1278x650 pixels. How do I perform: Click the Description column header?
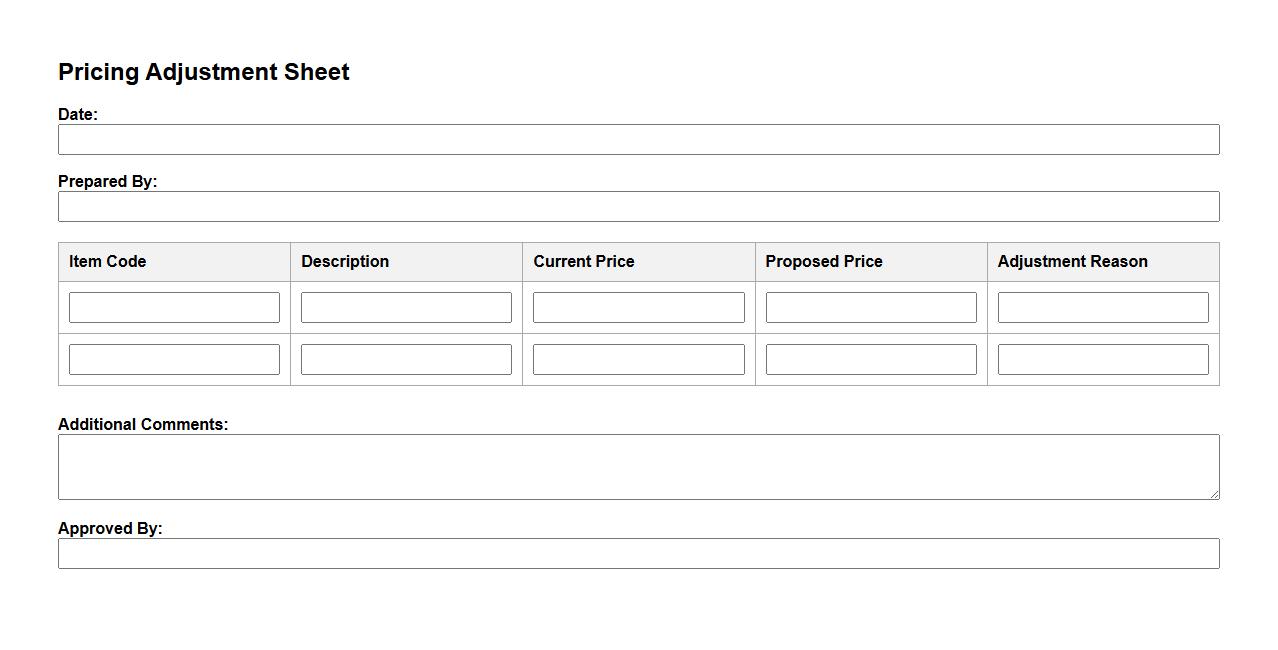pyautogui.click(x=345, y=262)
